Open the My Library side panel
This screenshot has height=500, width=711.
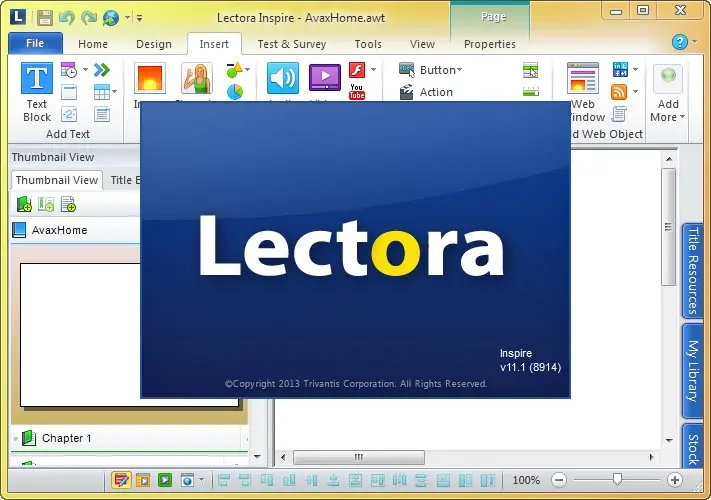692,371
